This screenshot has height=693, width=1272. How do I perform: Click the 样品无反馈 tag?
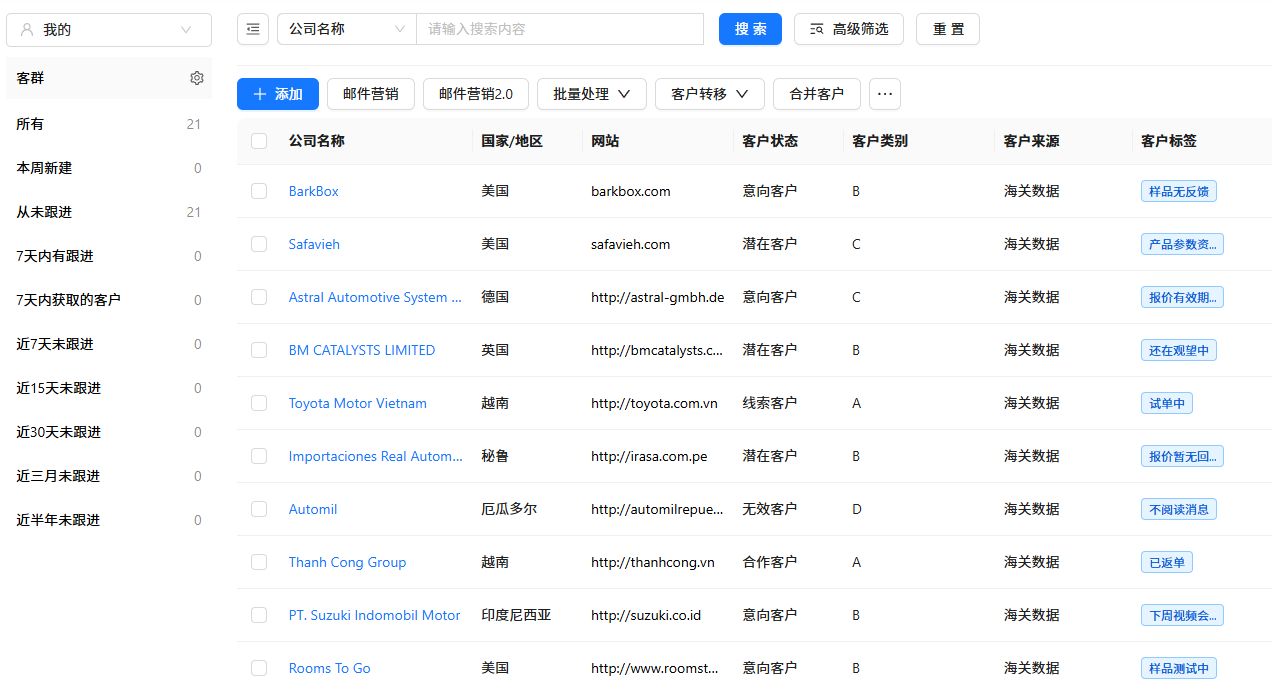[x=1179, y=191]
